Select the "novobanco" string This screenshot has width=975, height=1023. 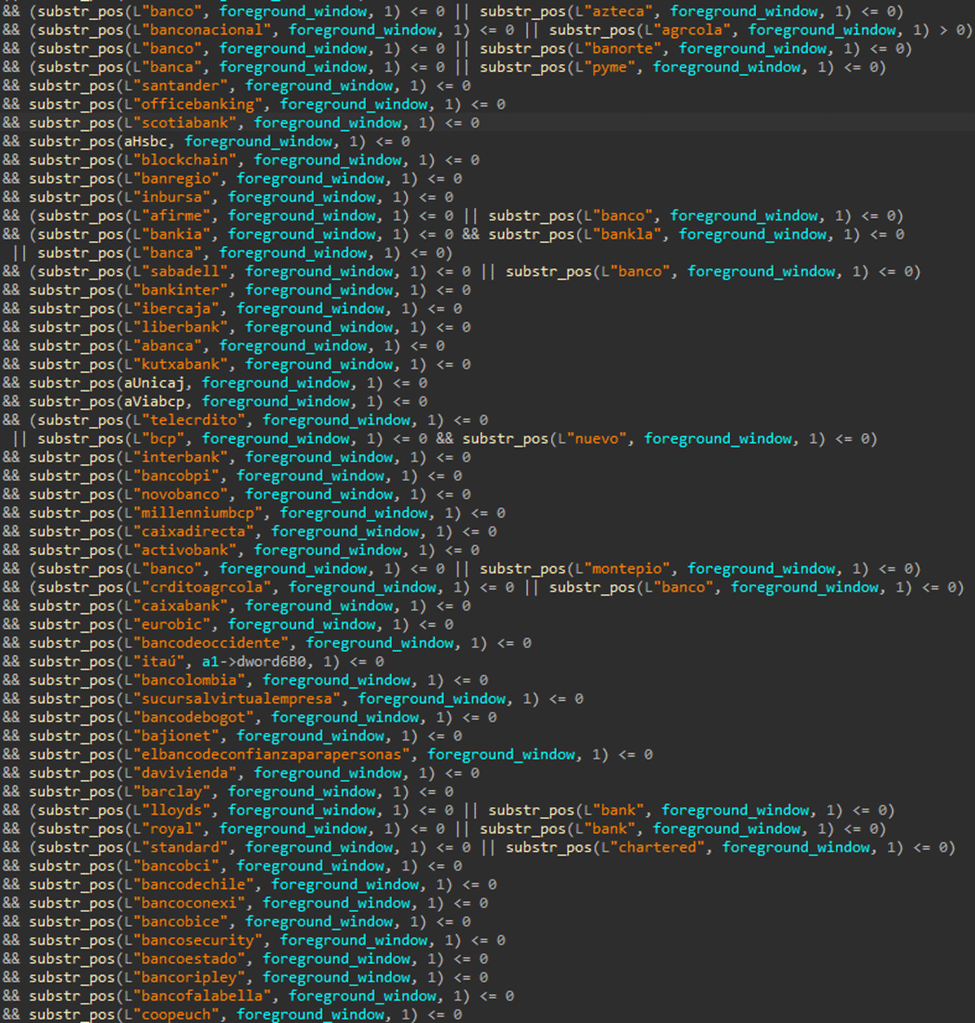(x=180, y=495)
